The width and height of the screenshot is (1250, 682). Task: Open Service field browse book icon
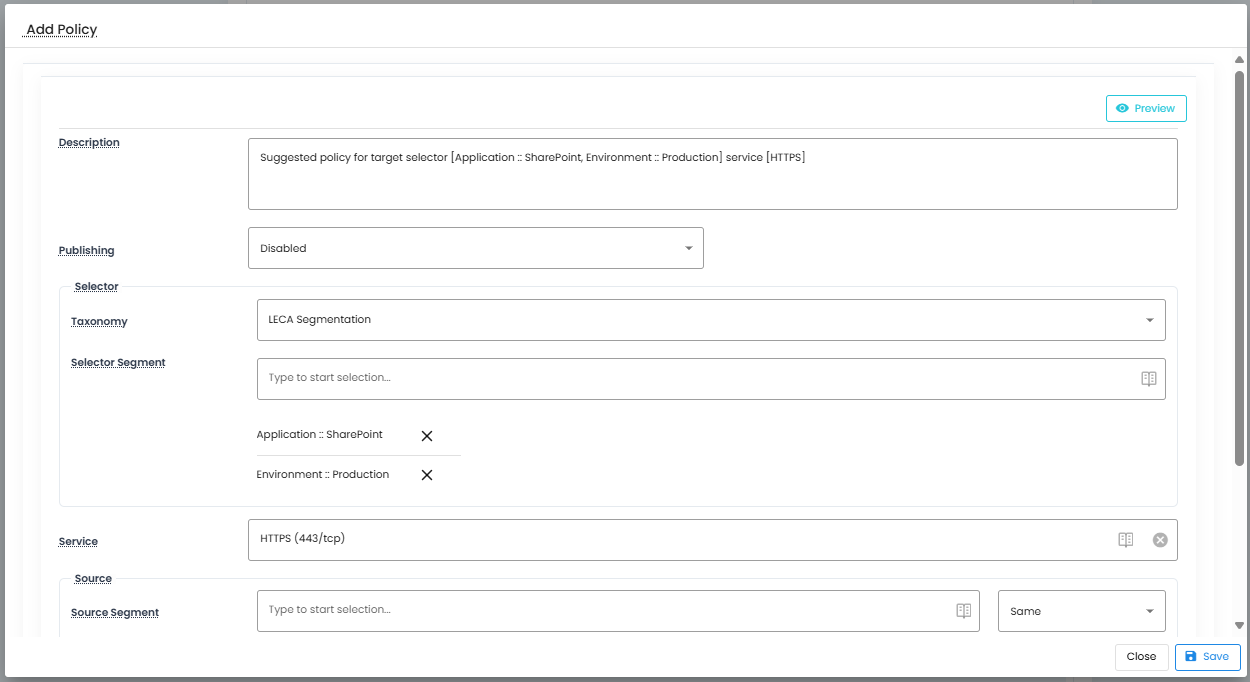pyautogui.click(x=1126, y=540)
